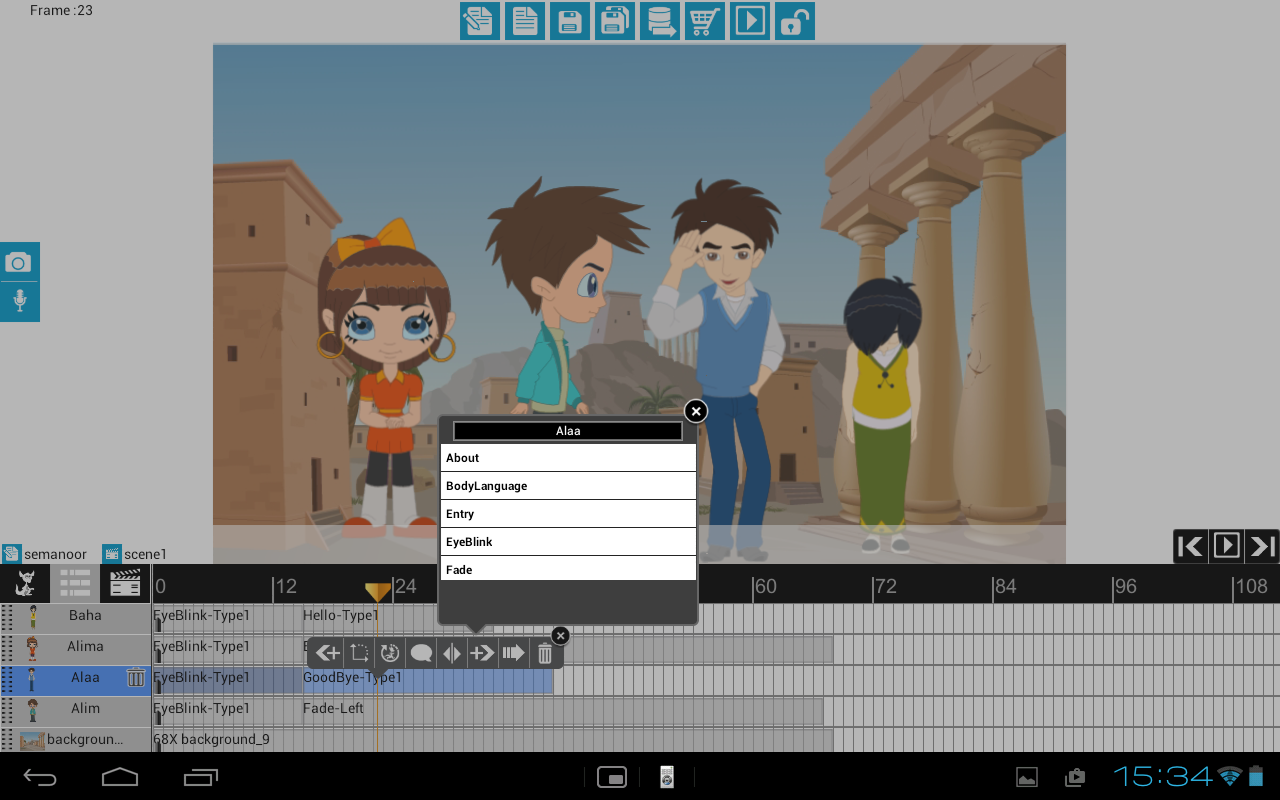Switch to the list view tab
The height and width of the screenshot is (800, 1280).
75,583
